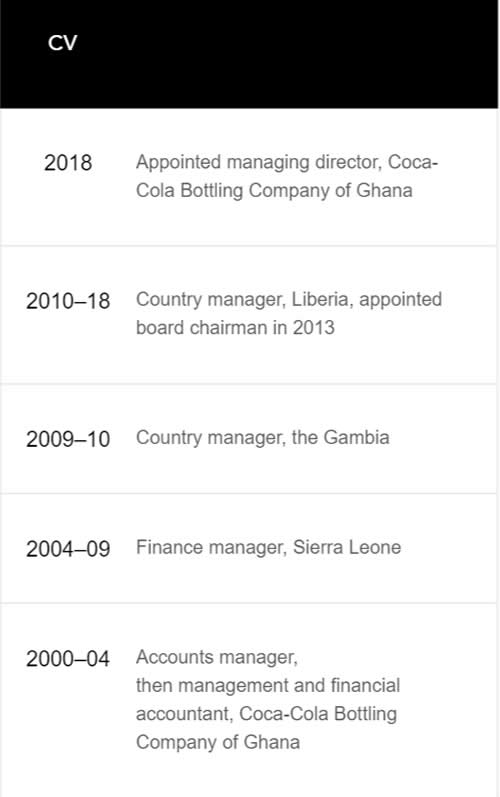500x797 pixels.
Task: Click 'Country manager, the Gambia' entry
Action: 263,438
